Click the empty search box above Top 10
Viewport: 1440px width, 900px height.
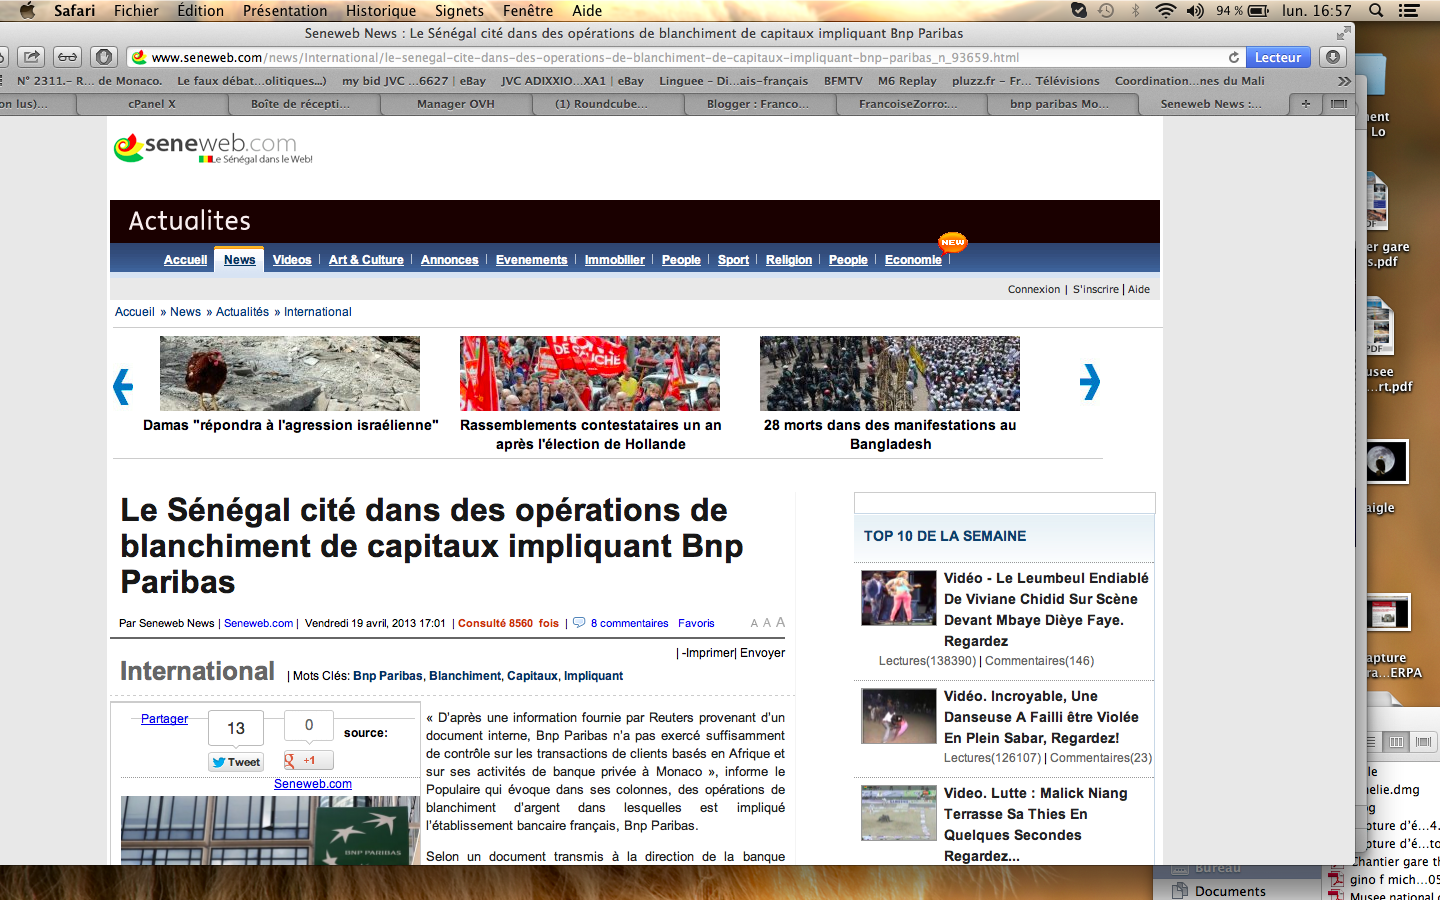click(1005, 503)
